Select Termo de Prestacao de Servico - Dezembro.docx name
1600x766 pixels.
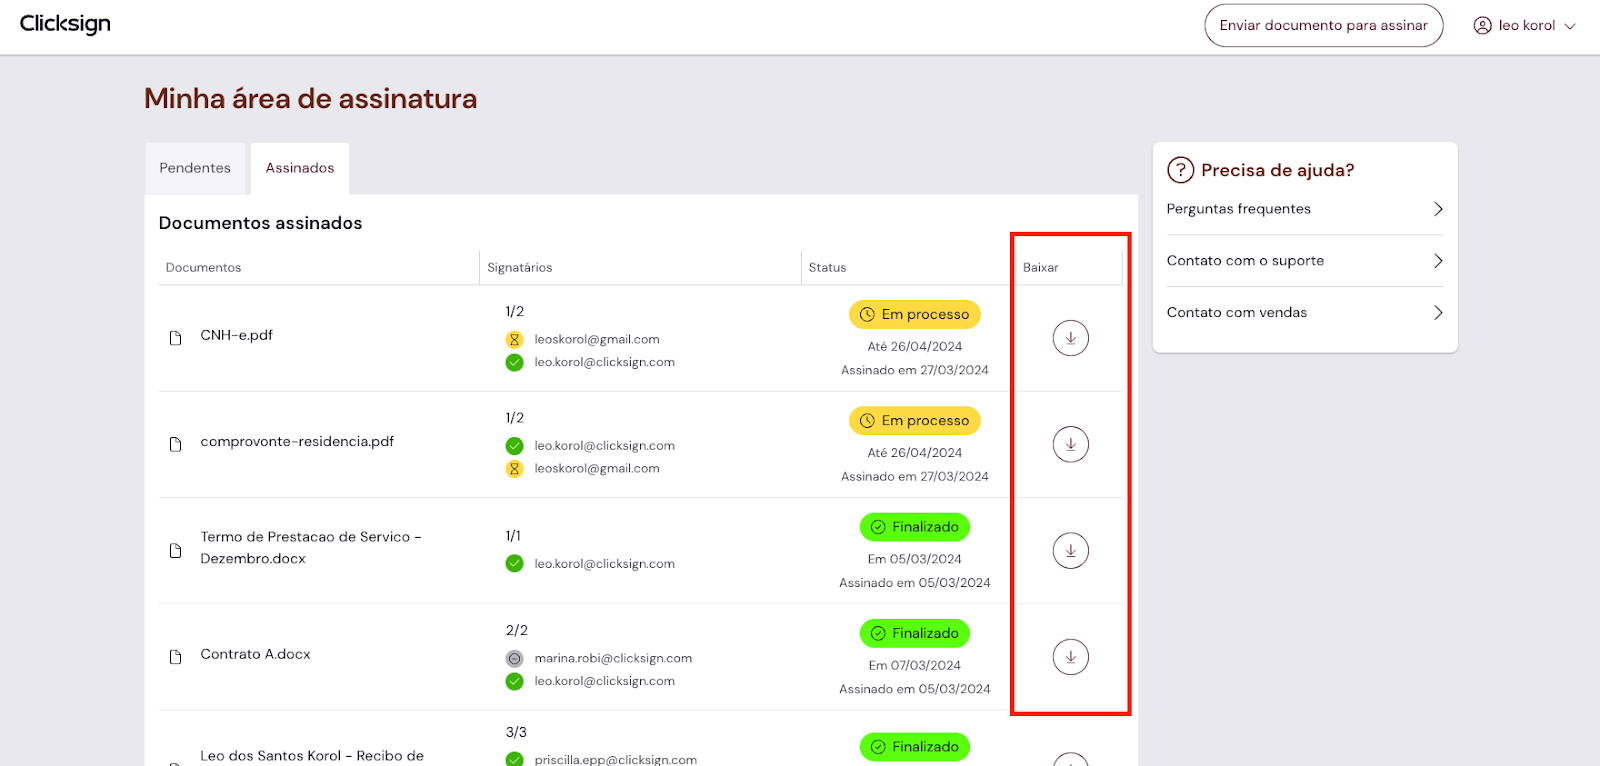(x=311, y=548)
